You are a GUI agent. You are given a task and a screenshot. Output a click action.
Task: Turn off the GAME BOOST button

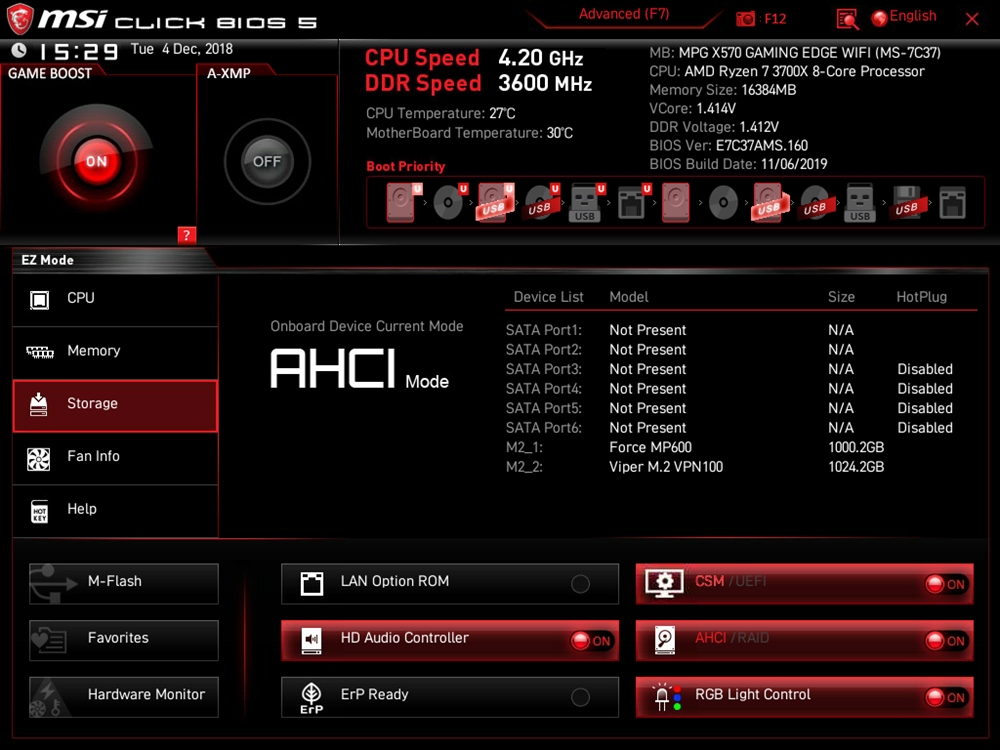coord(97,161)
